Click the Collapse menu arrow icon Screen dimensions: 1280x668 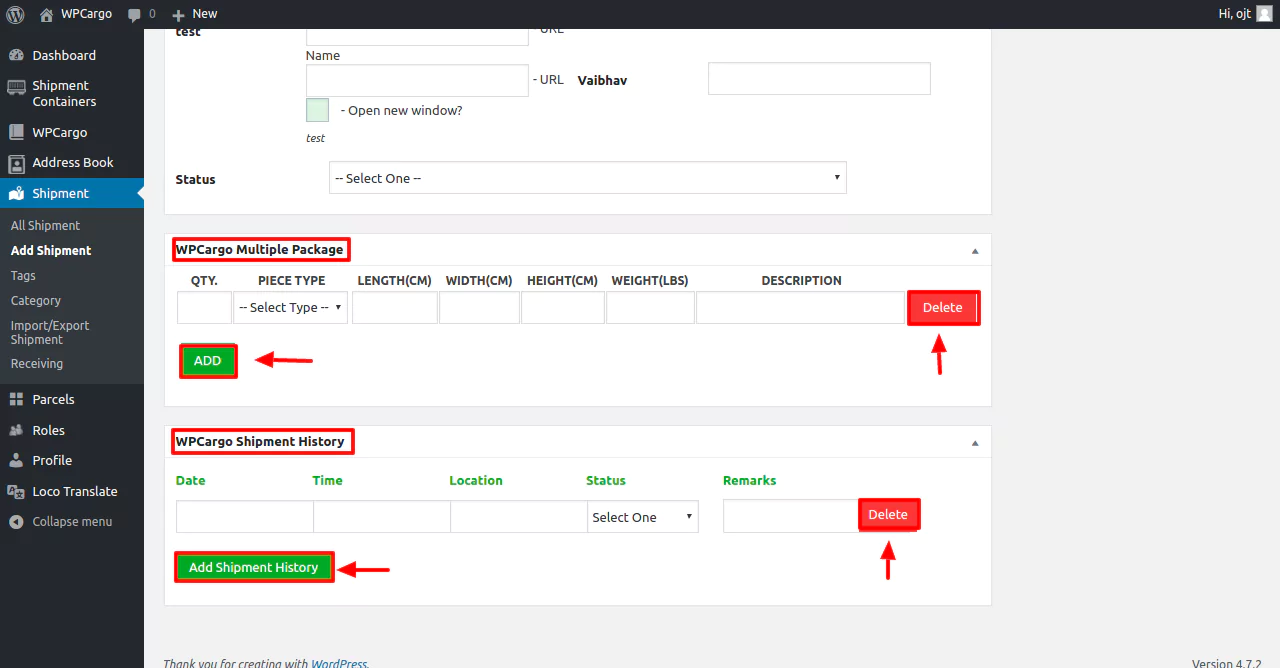click(x=16, y=522)
